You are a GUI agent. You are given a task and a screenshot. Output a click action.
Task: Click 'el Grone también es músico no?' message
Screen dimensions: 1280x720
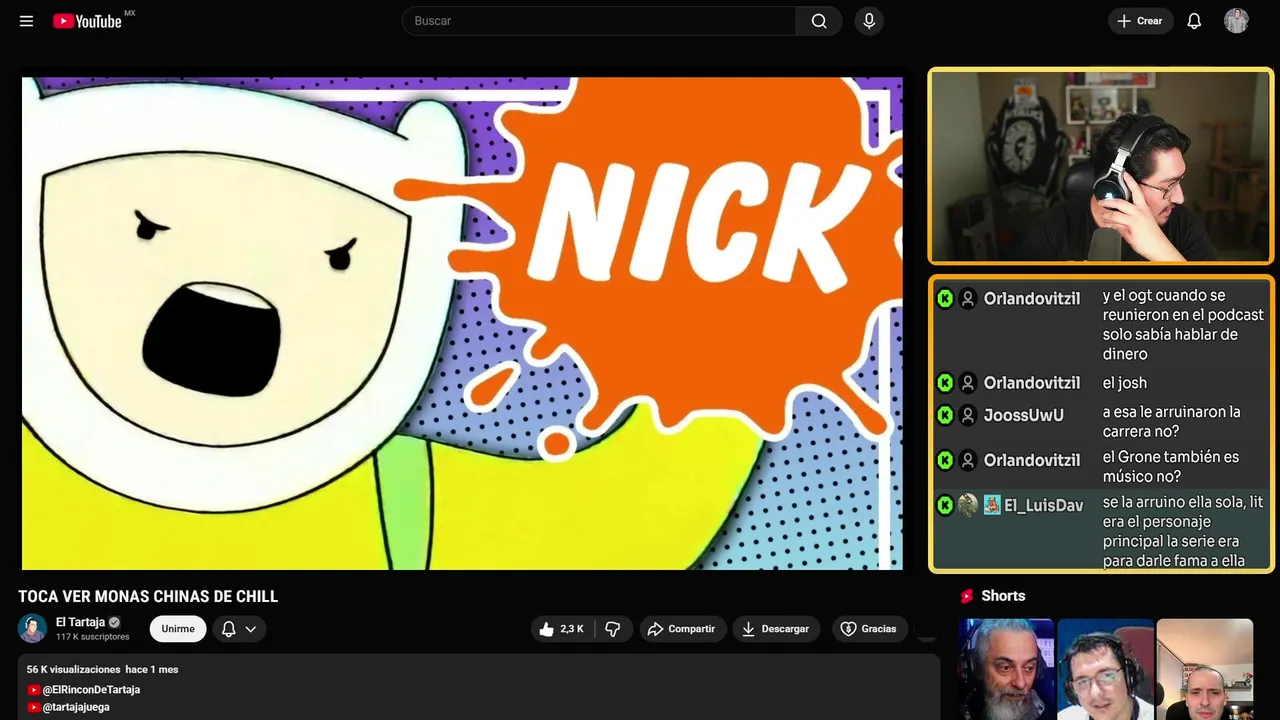pyautogui.click(x=1171, y=467)
